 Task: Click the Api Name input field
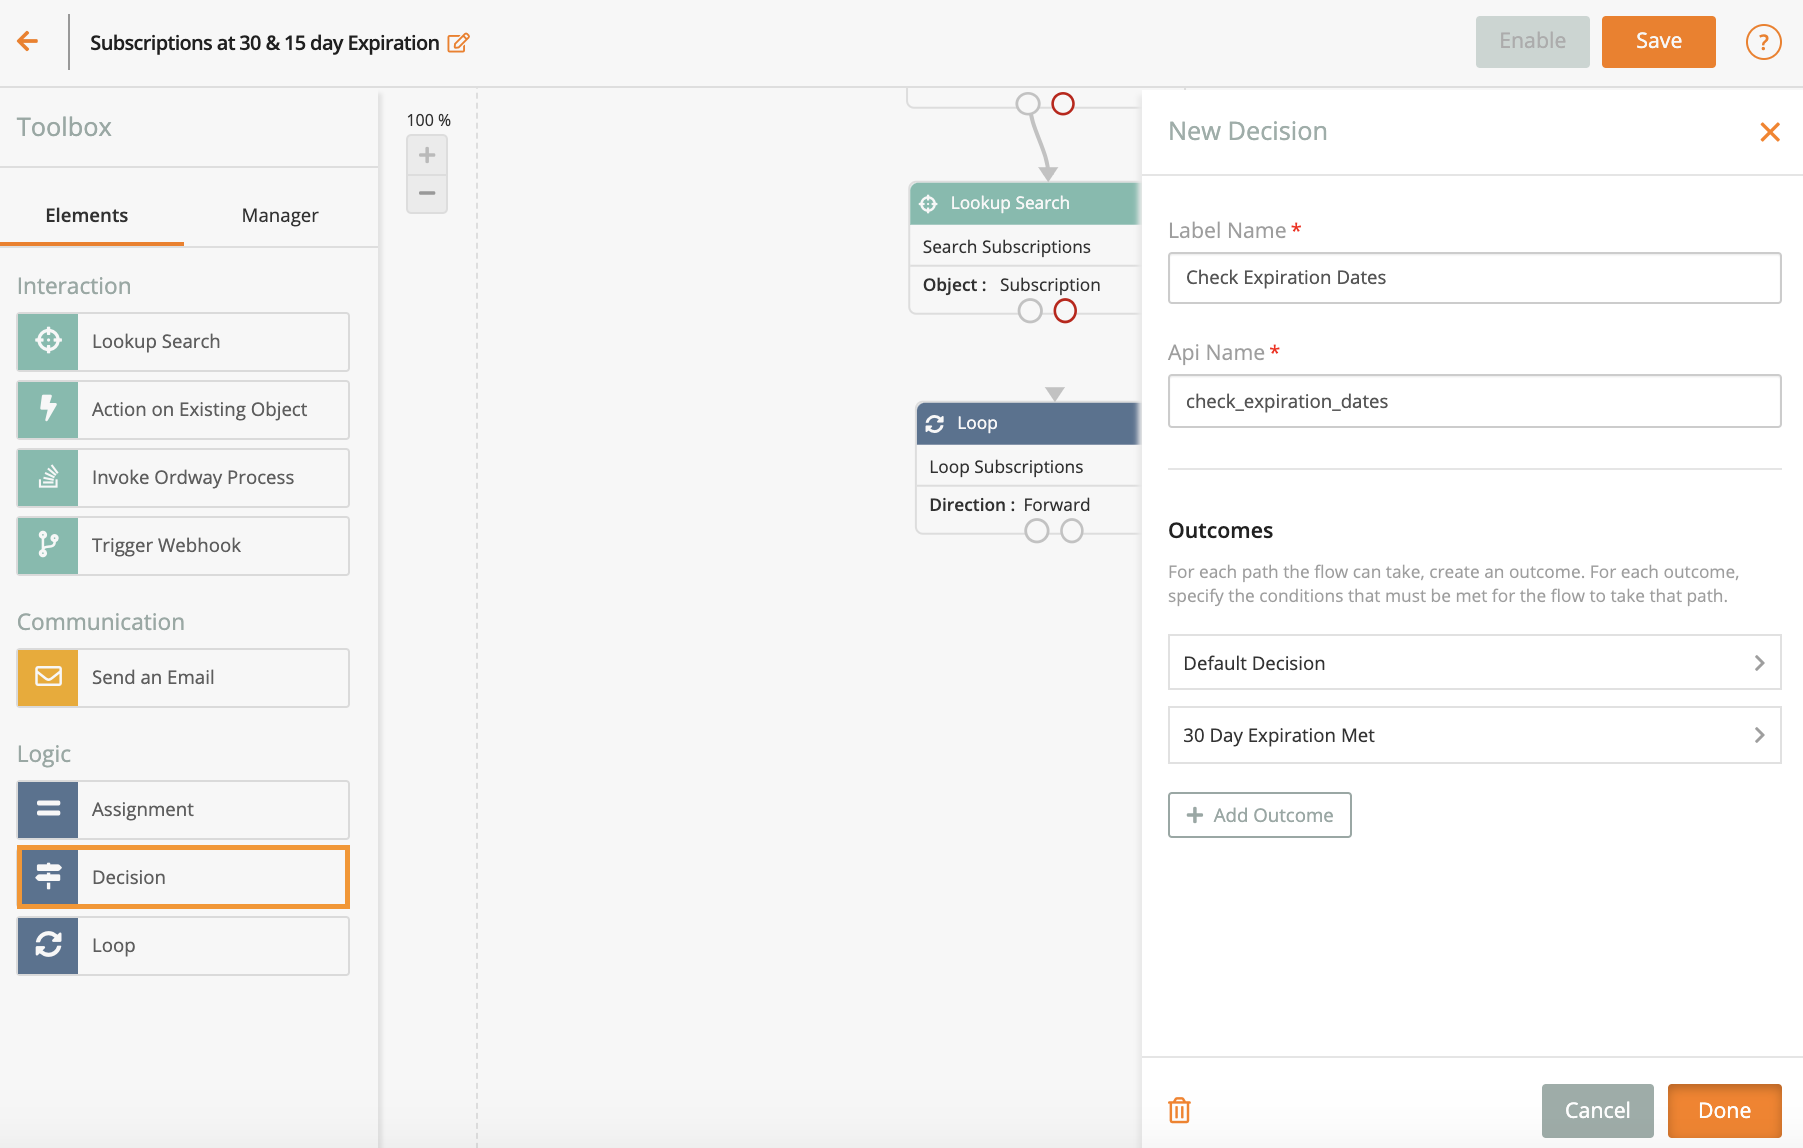pos(1474,401)
